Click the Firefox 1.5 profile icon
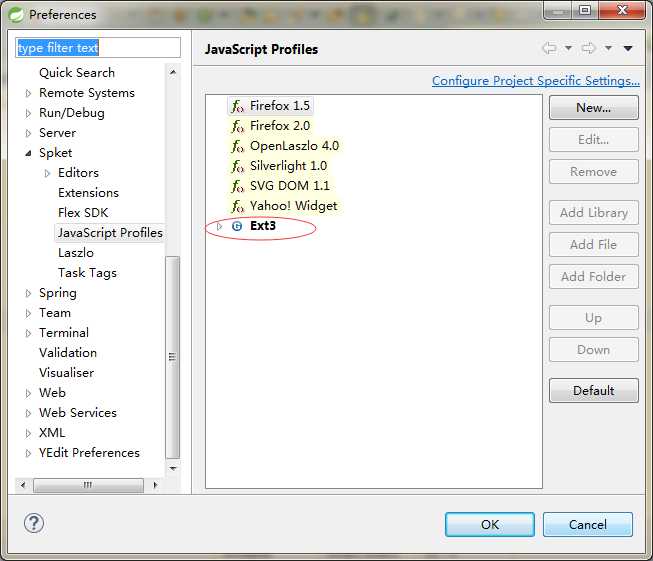 [x=237, y=106]
